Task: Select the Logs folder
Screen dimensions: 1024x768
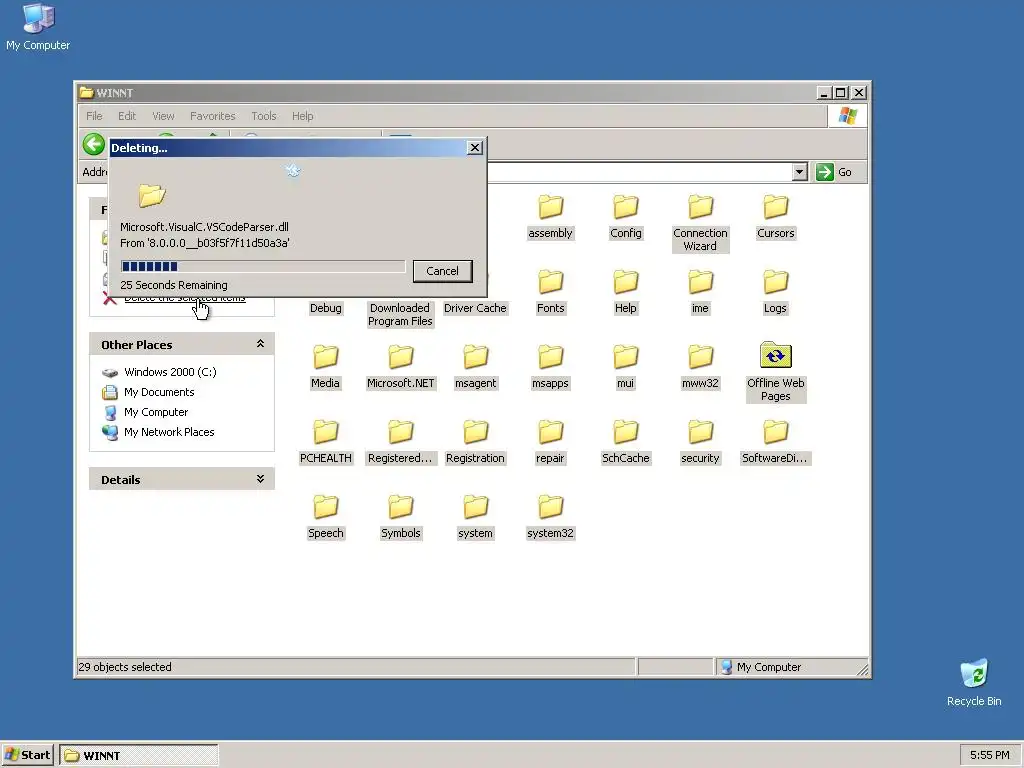Action: (x=775, y=293)
